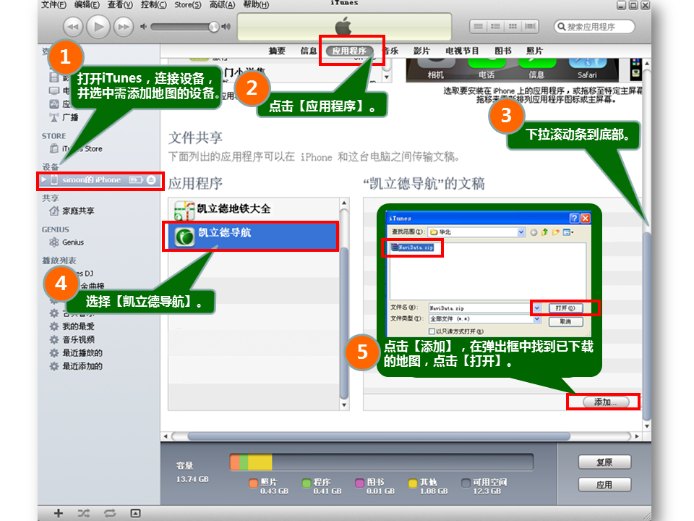Click the Genius atom icon
Image resolution: width=694 pixels, height=521 pixels.
pos(54,242)
